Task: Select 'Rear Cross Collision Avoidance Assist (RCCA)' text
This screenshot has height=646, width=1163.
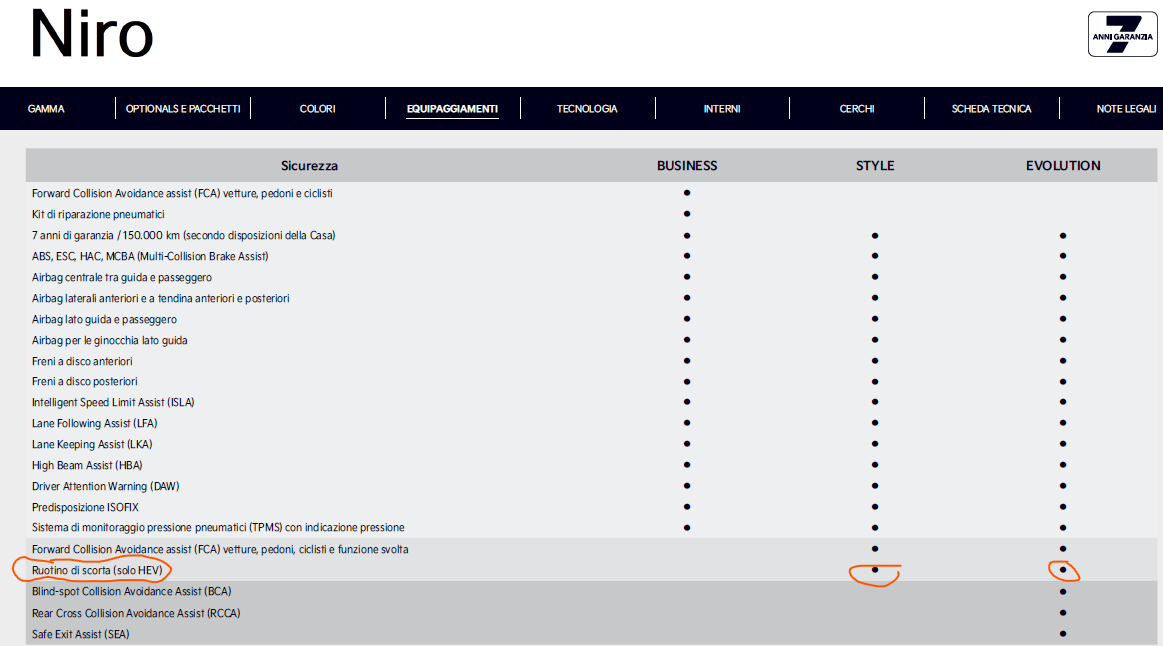Action: pos(136,613)
